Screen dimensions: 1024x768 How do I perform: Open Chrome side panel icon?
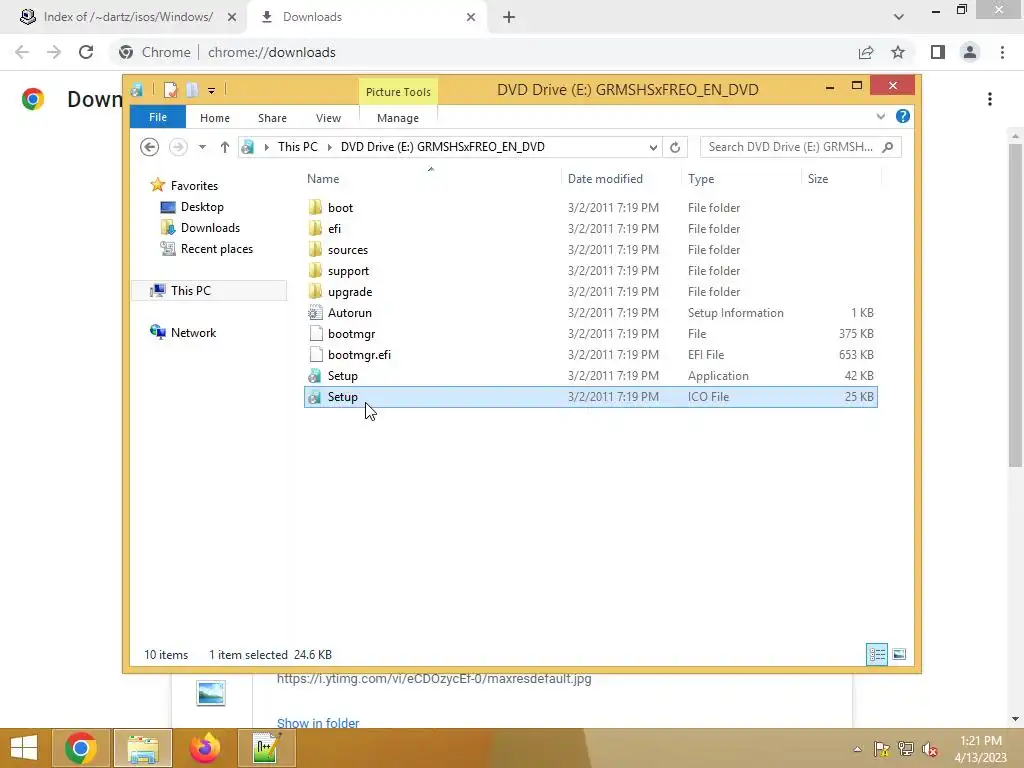pos(938,52)
